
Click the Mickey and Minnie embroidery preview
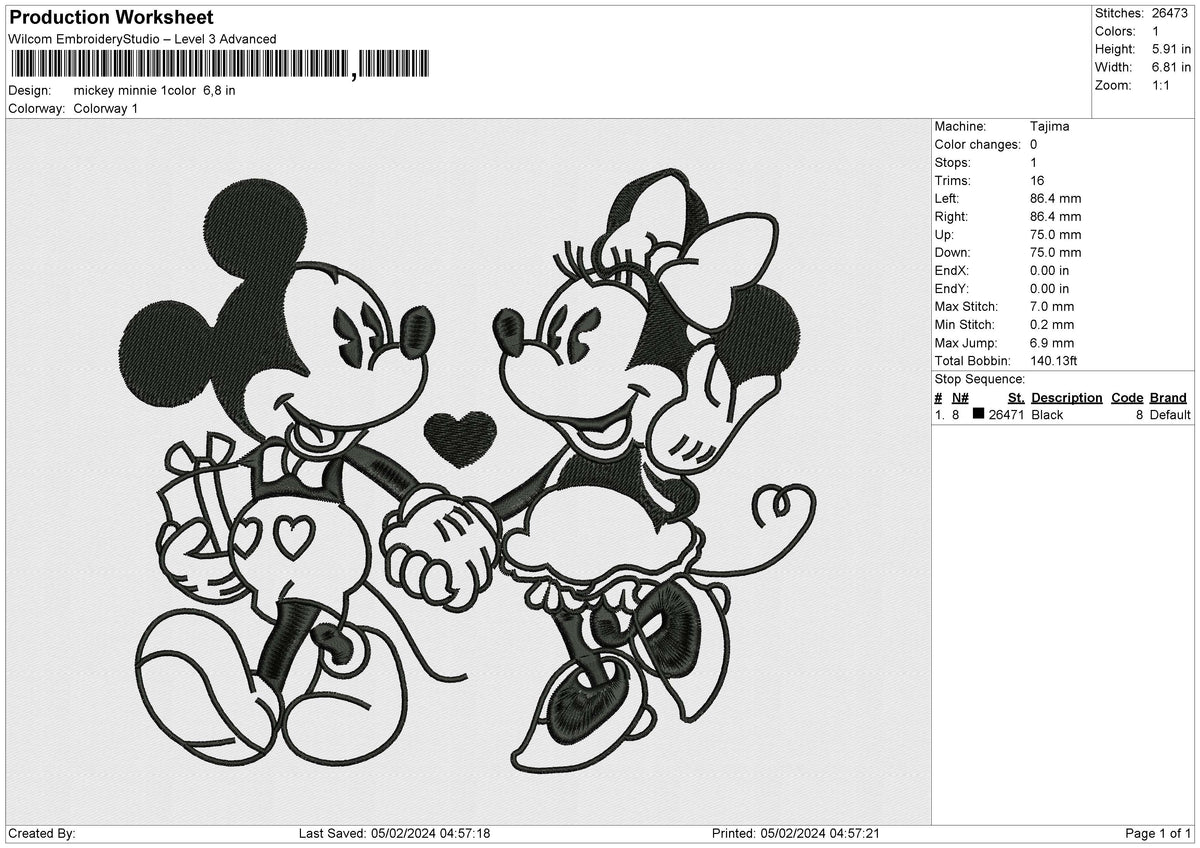(x=468, y=471)
